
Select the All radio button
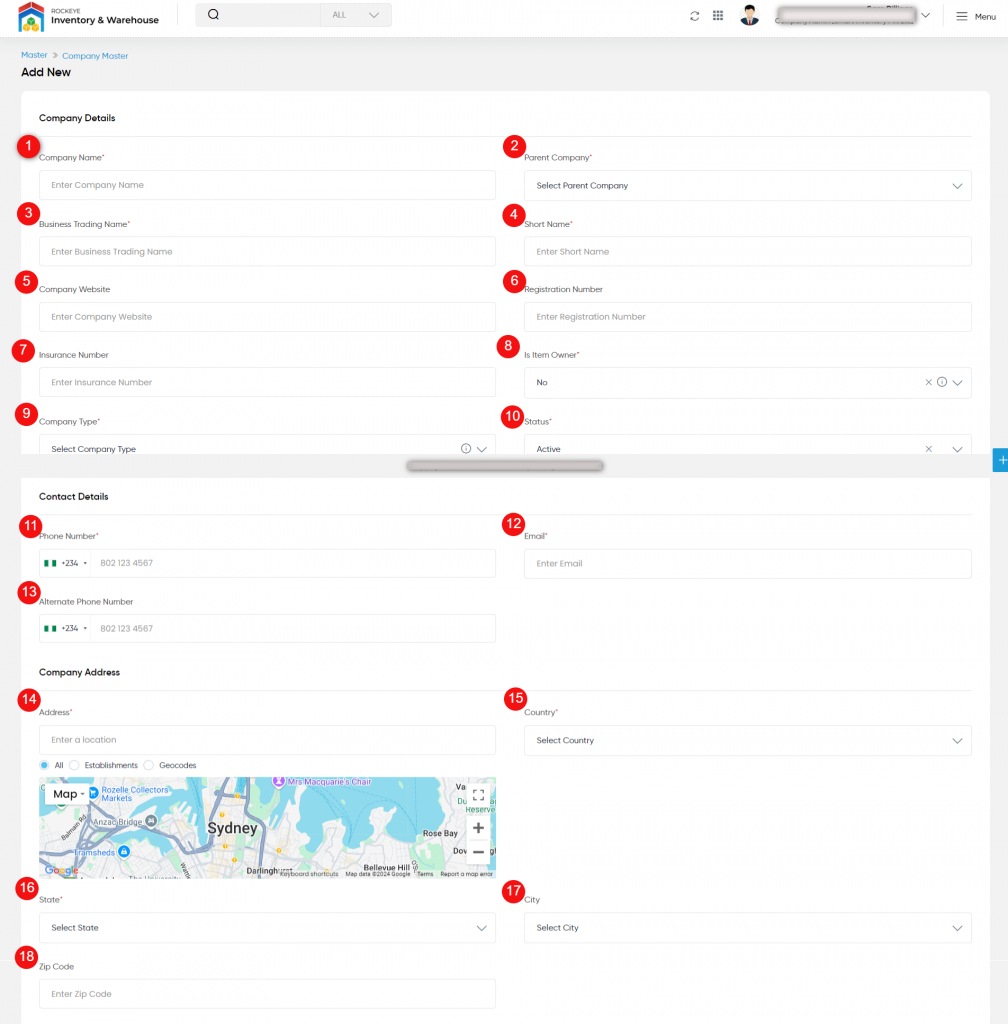click(44, 765)
